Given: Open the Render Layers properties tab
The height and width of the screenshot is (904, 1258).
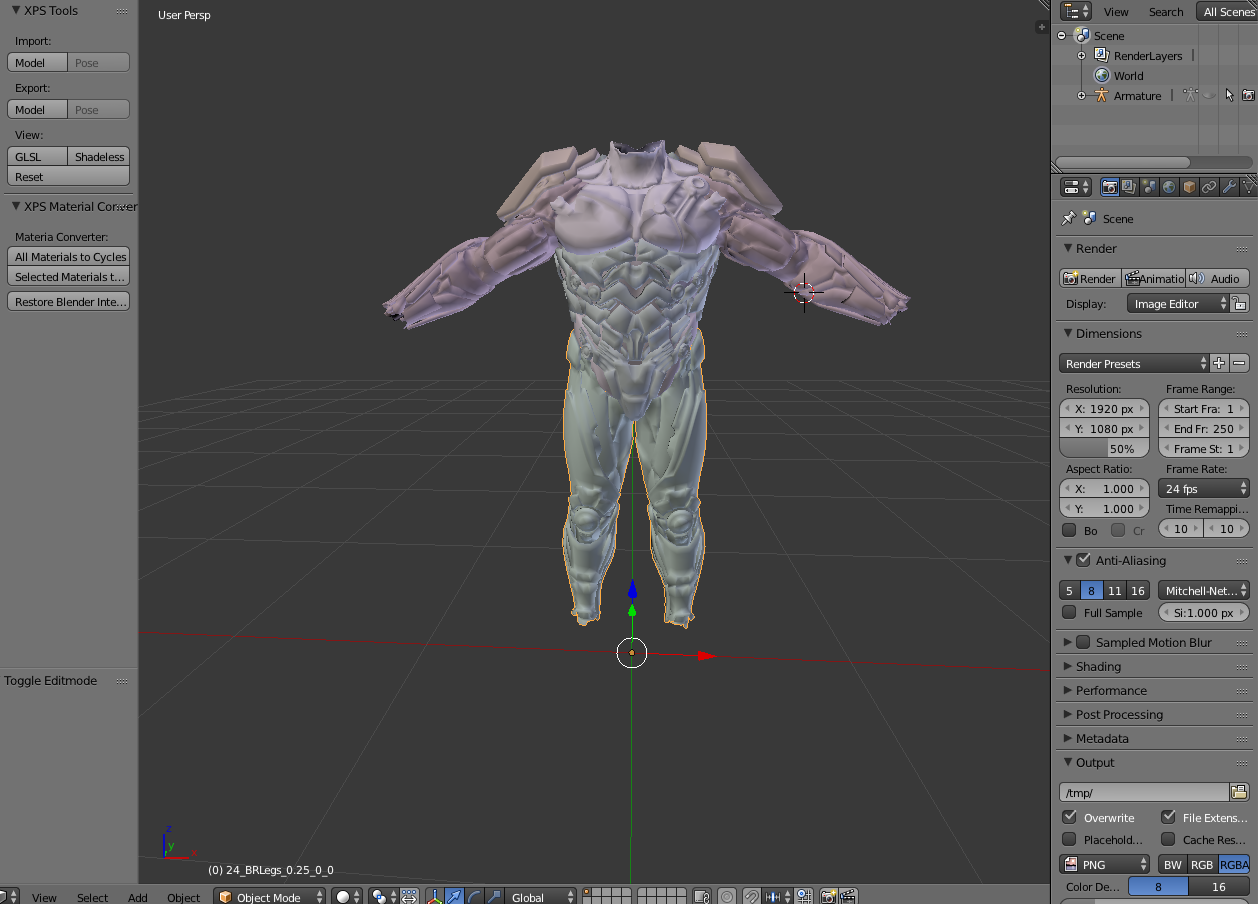Looking at the screenshot, I should point(1129,187).
